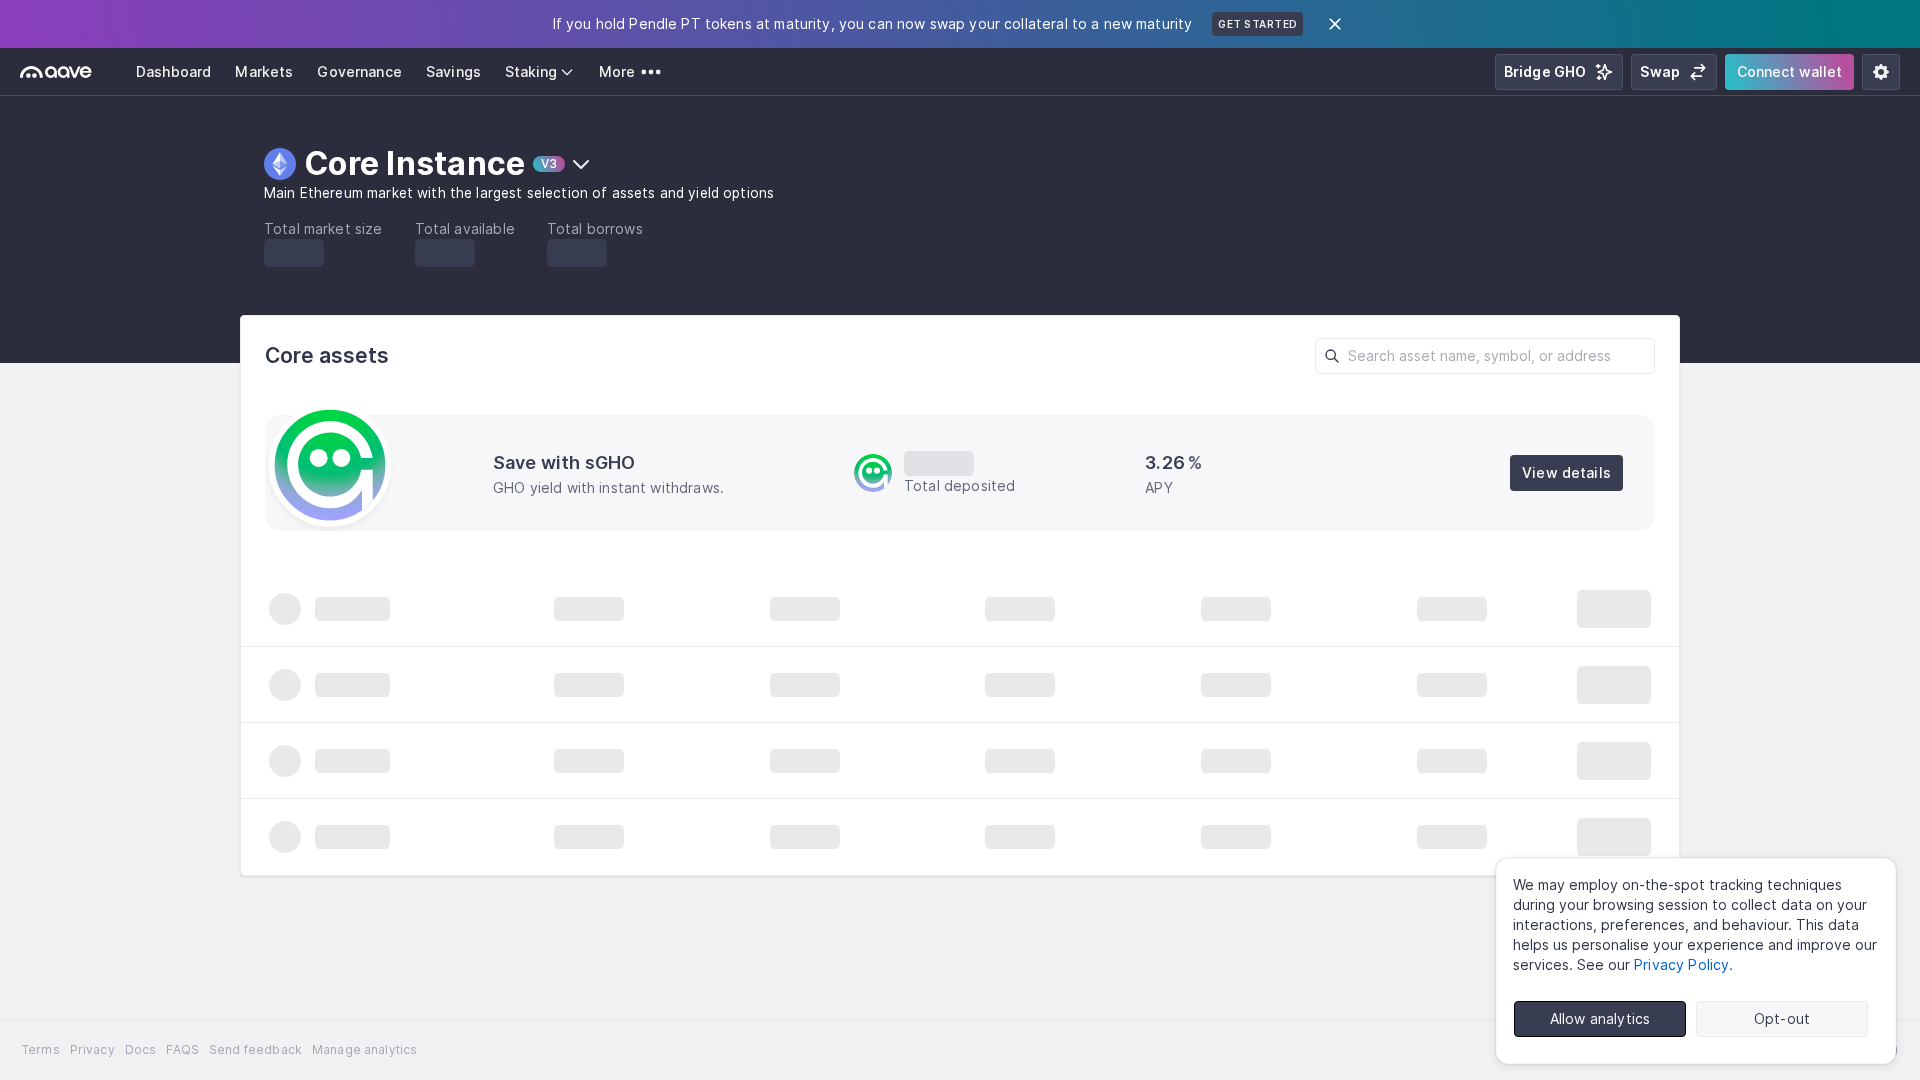Open the Terms footer link
The height and width of the screenshot is (1080, 1920).
41,1050
